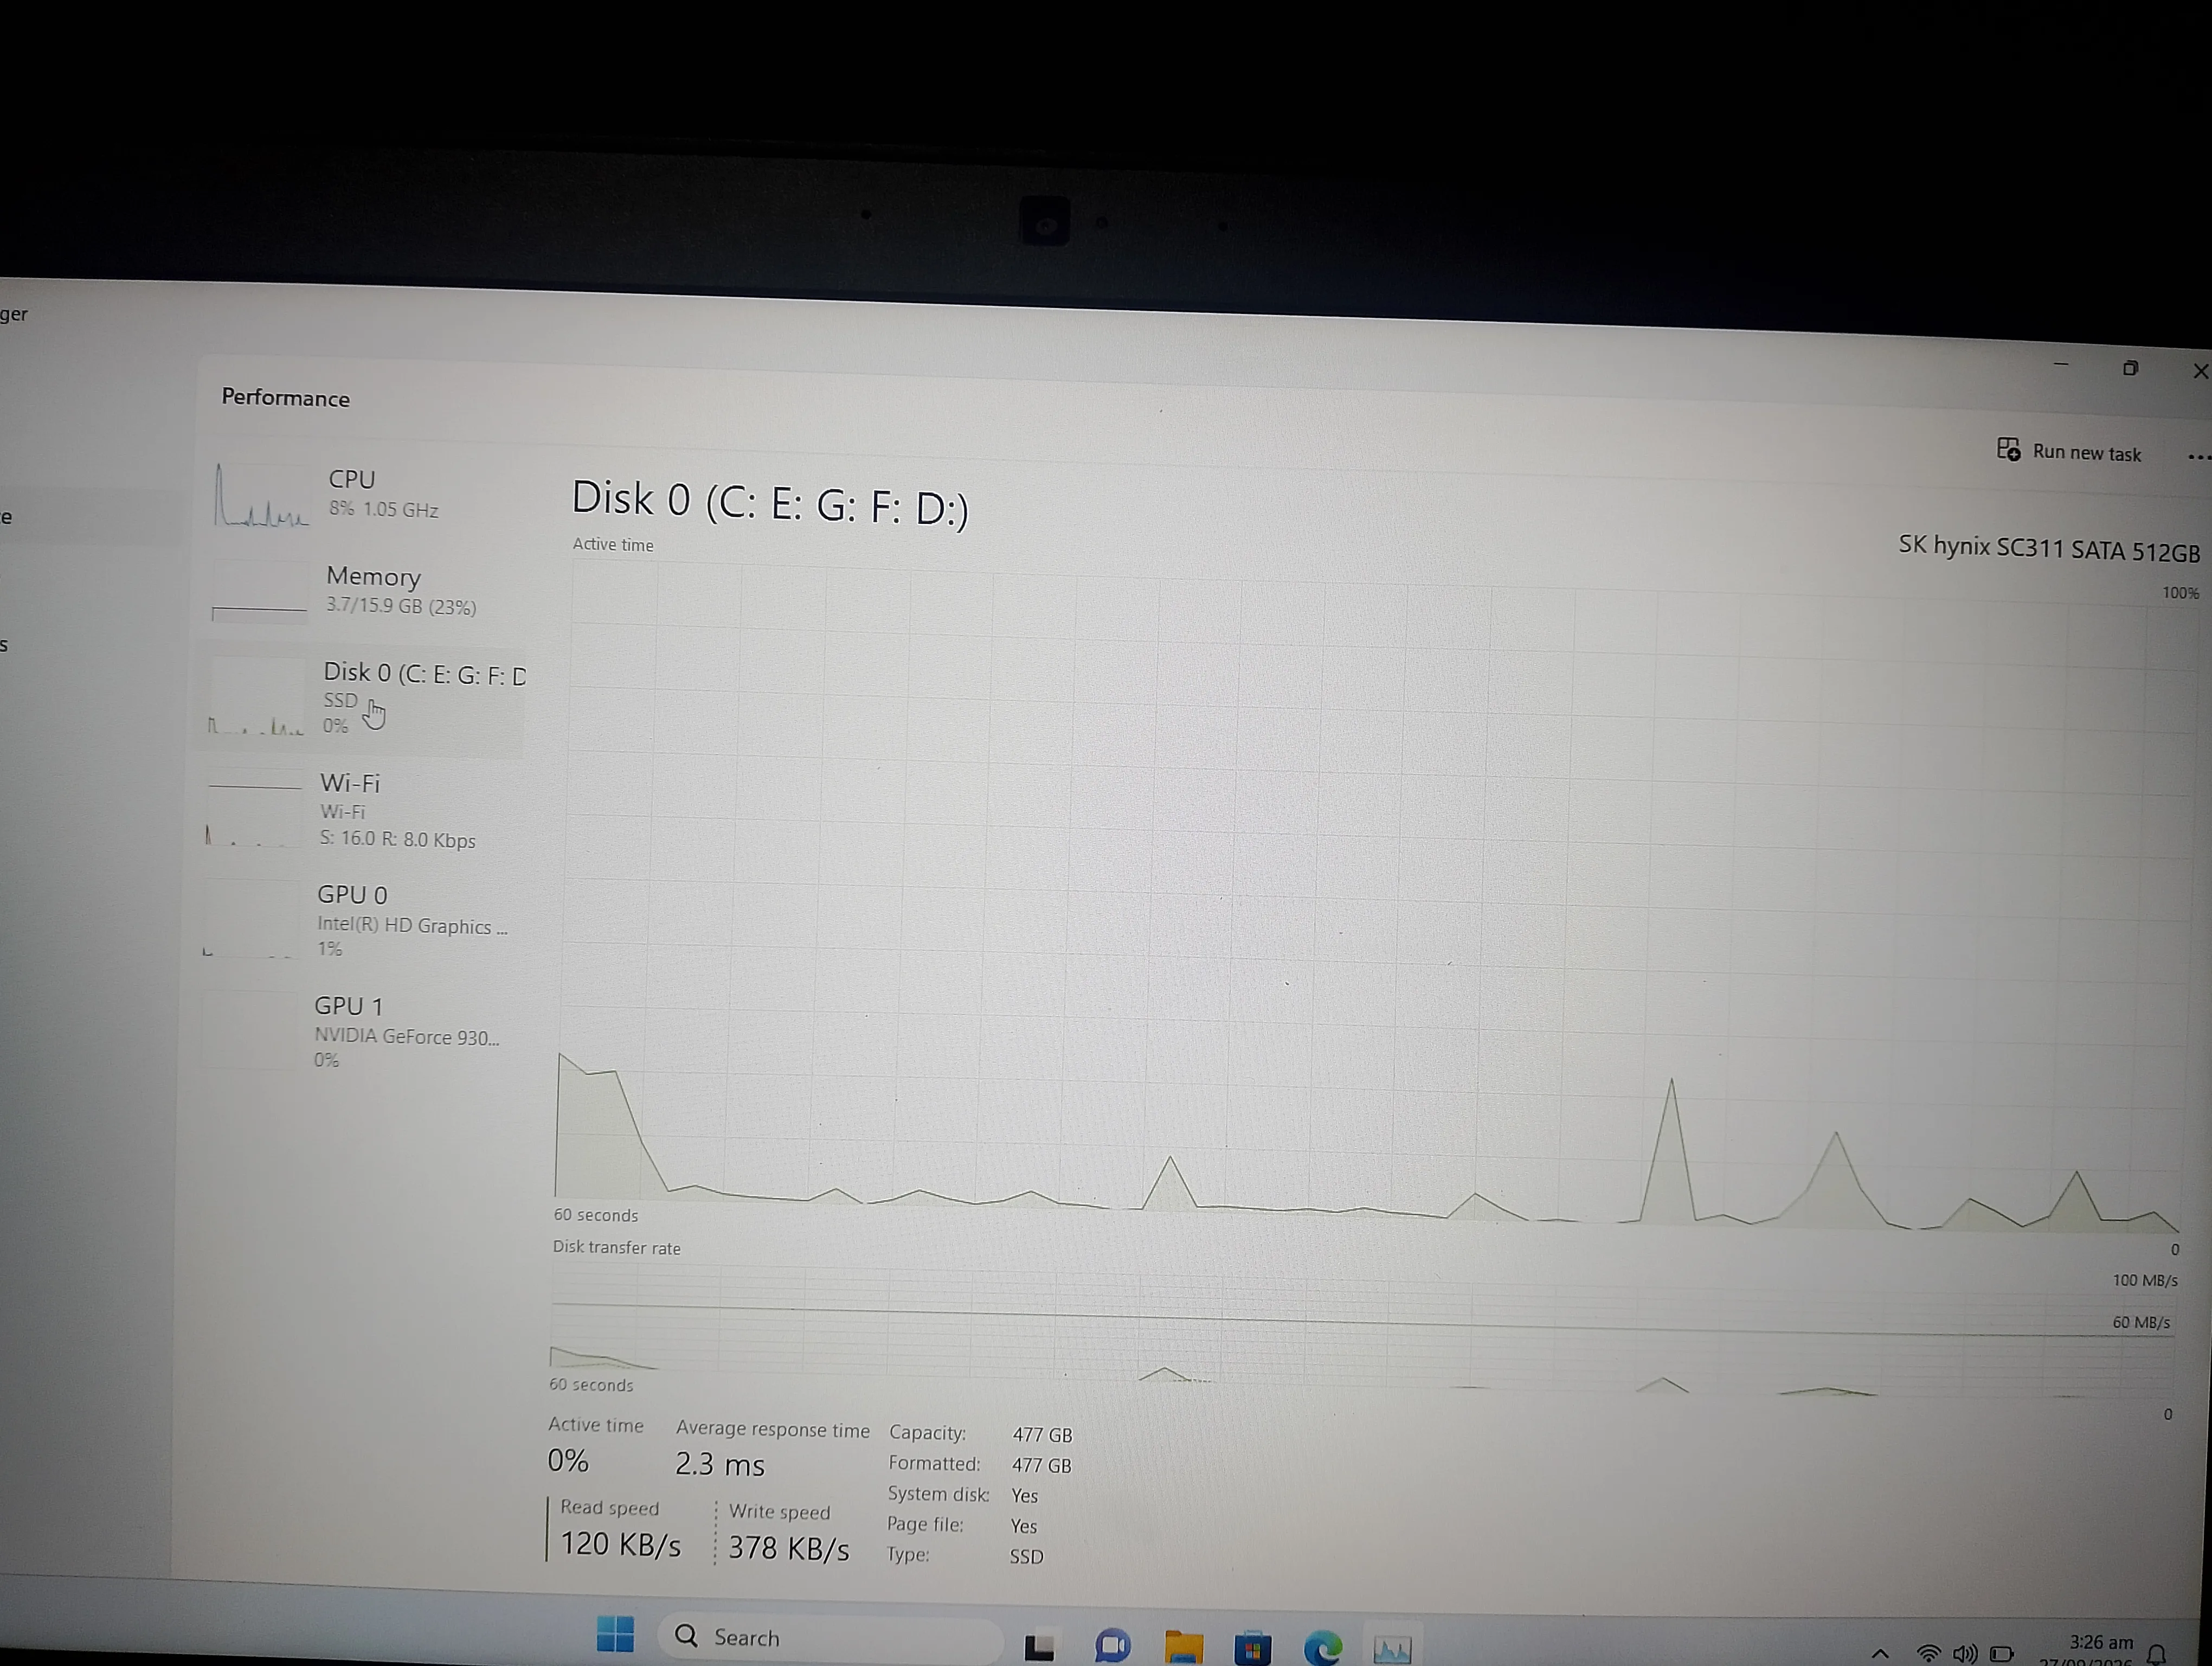Screen dimensions: 2212x1666
Task: Show hidden system tray icons
Action: click(1880, 1653)
